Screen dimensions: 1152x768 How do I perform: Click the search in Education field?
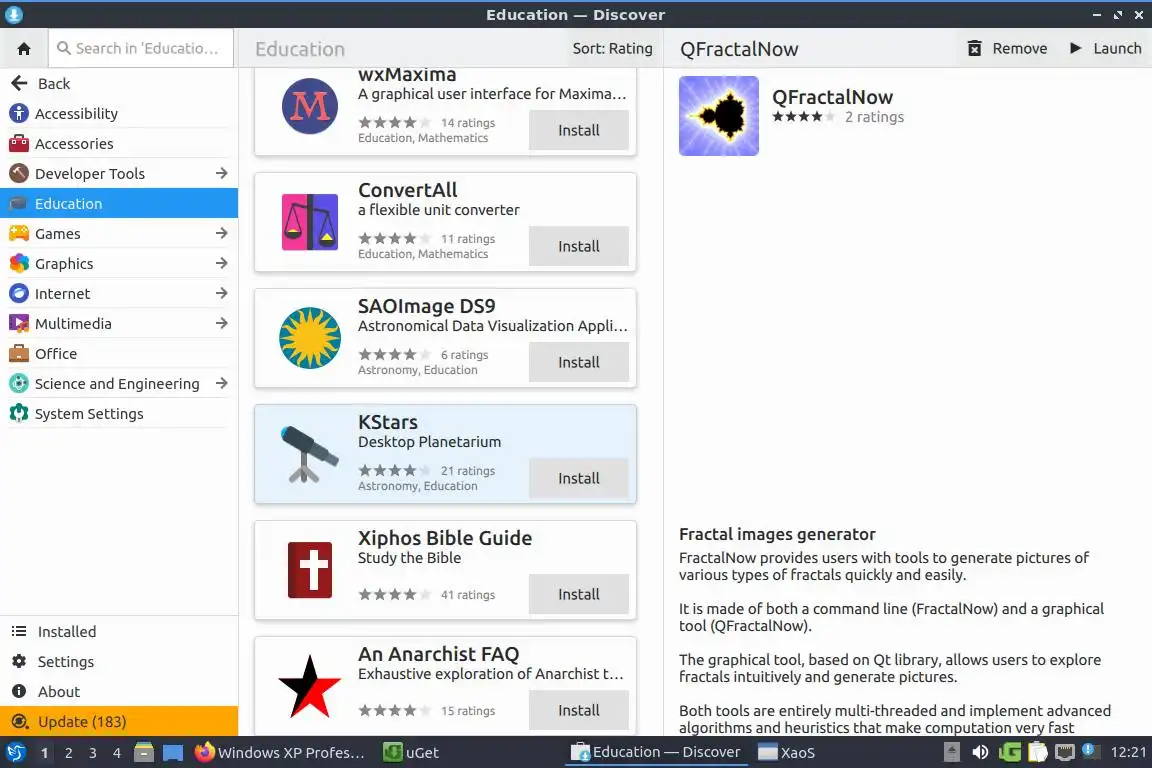click(141, 49)
